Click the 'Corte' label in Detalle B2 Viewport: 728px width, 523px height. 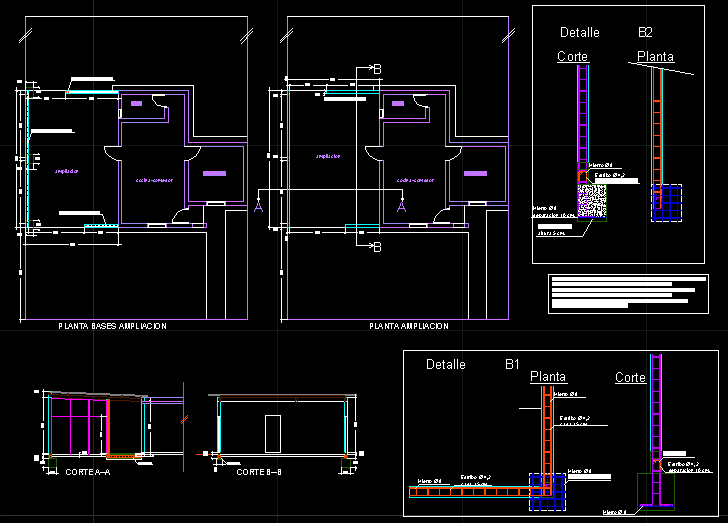(x=572, y=57)
